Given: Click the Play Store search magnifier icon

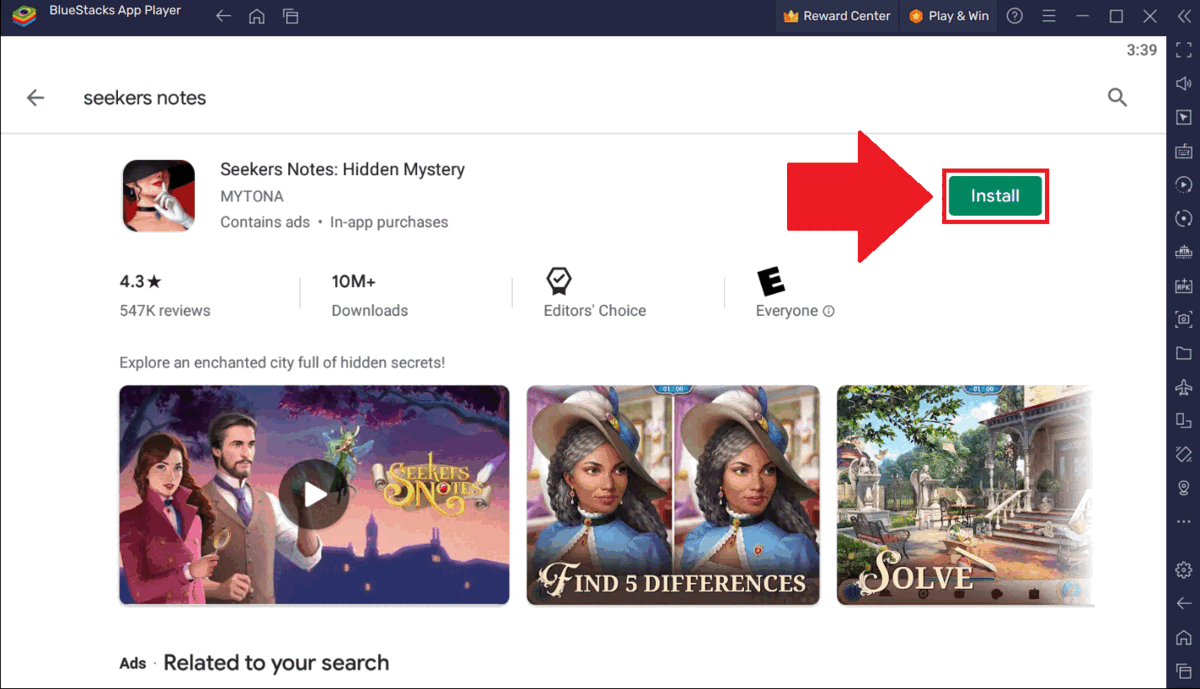Looking at the screenshot, I should pos(1117,98).
